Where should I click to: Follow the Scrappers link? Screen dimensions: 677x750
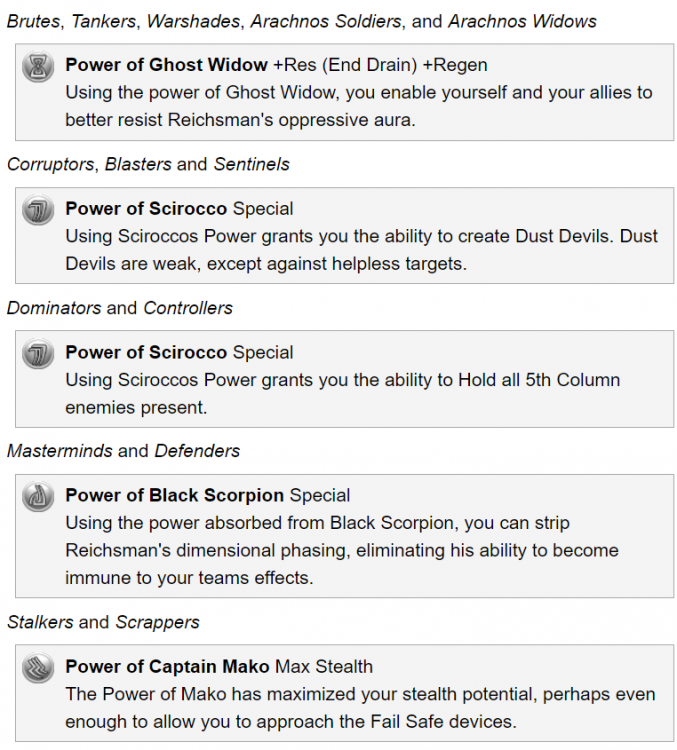[157, 622]
